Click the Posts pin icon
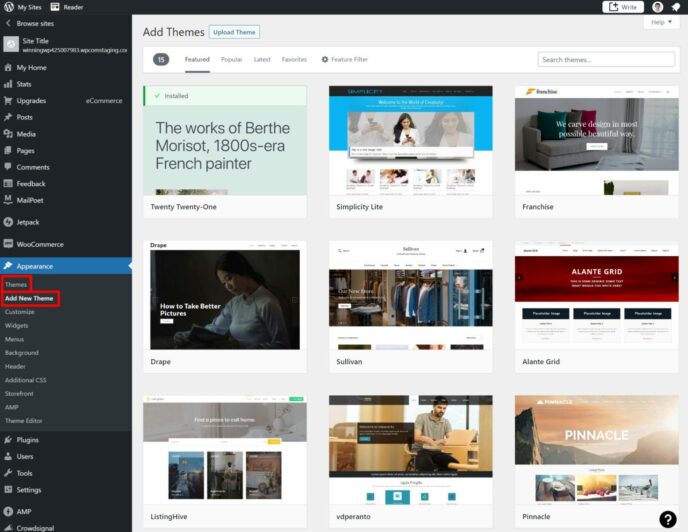688x532 pixels. 8,117
